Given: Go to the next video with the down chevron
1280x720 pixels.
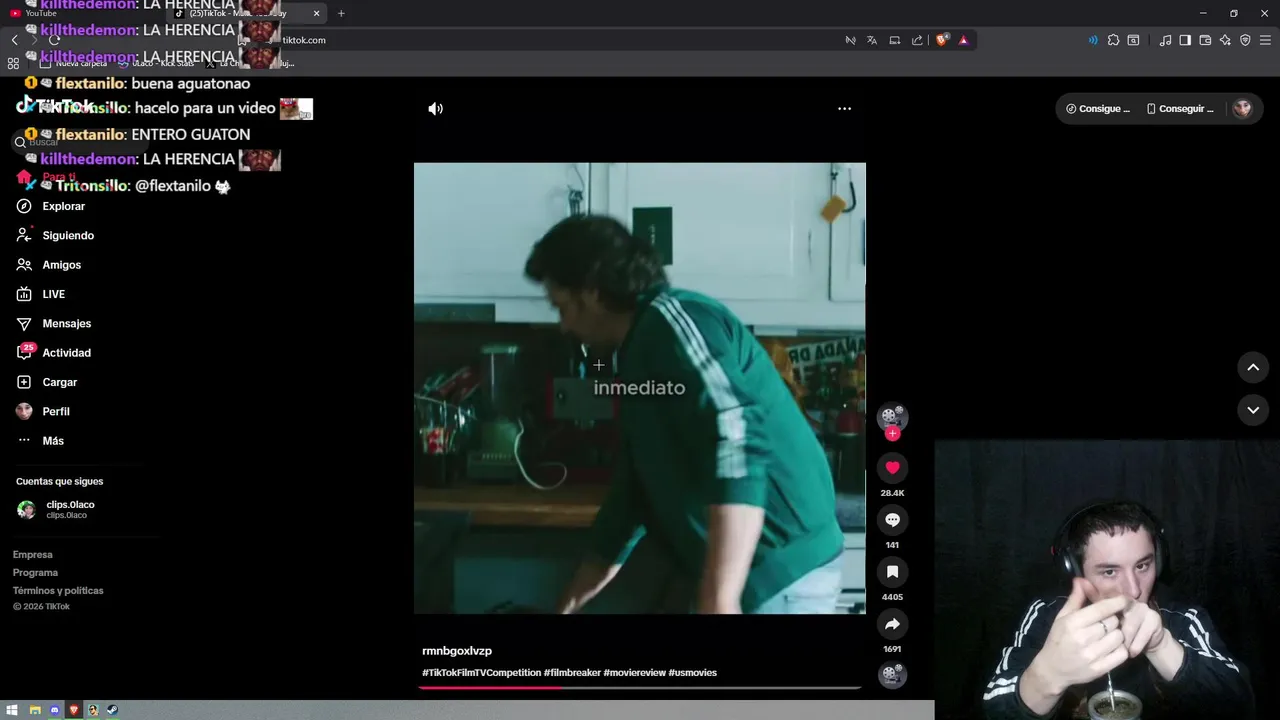Looking at the screenshot, I should tap(1253, 410).
